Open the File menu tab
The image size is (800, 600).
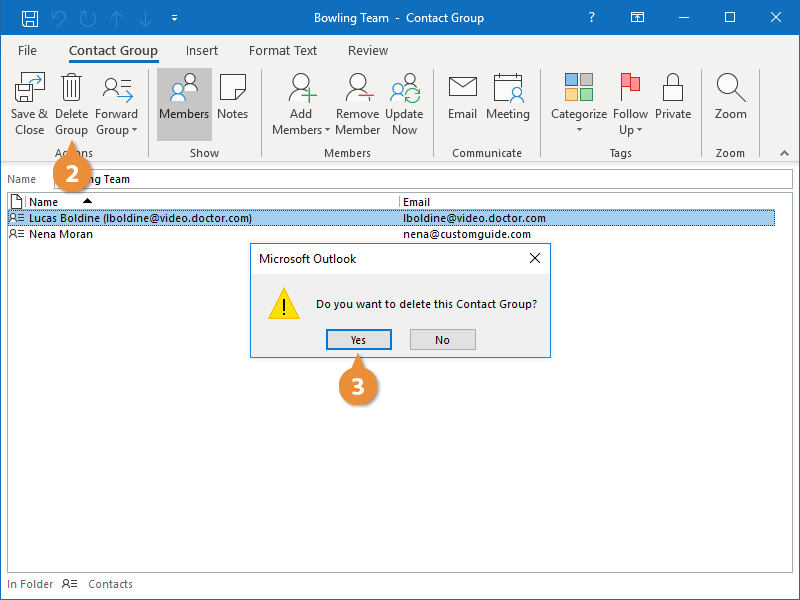27,51
